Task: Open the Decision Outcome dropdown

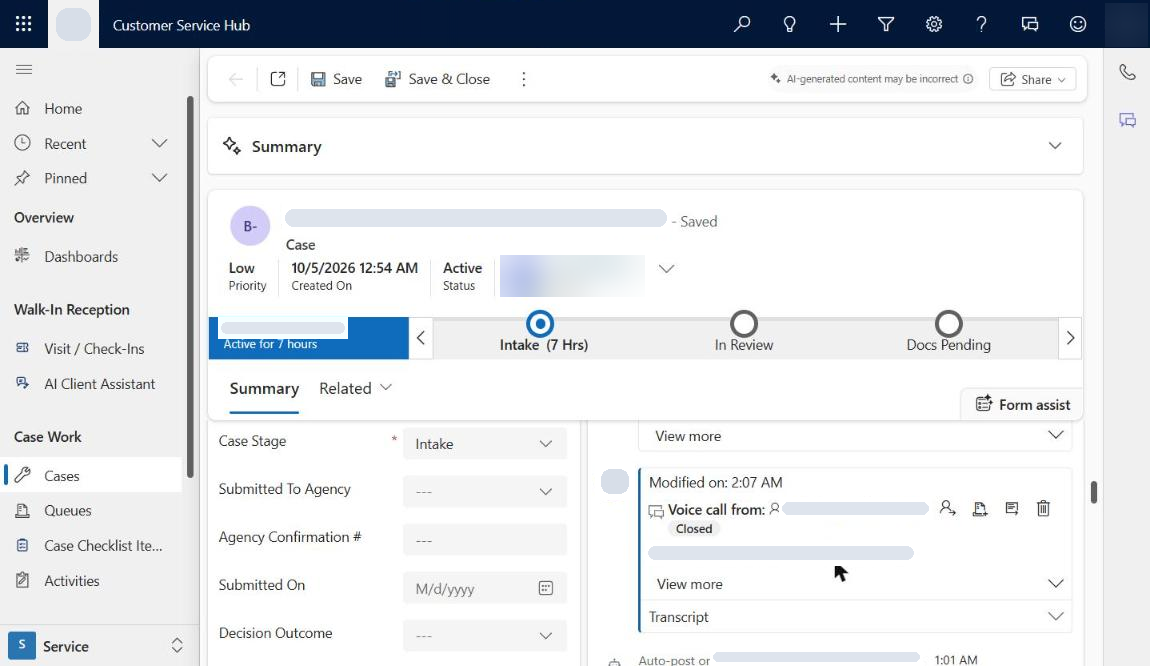Action: (485, 635)
